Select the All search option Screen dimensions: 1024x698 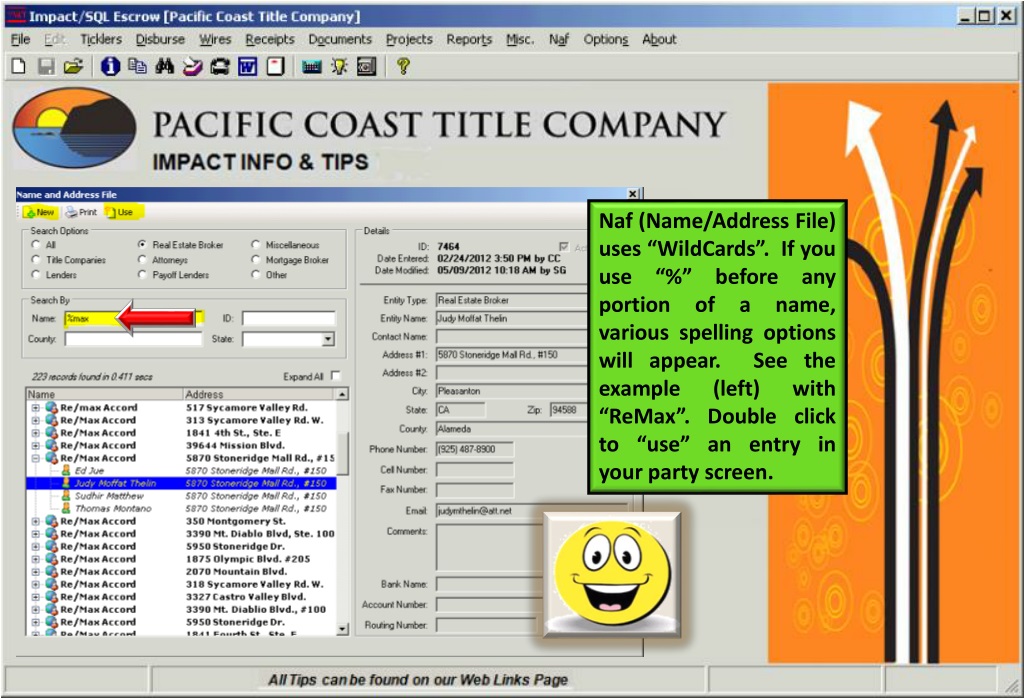click(35, 245)
